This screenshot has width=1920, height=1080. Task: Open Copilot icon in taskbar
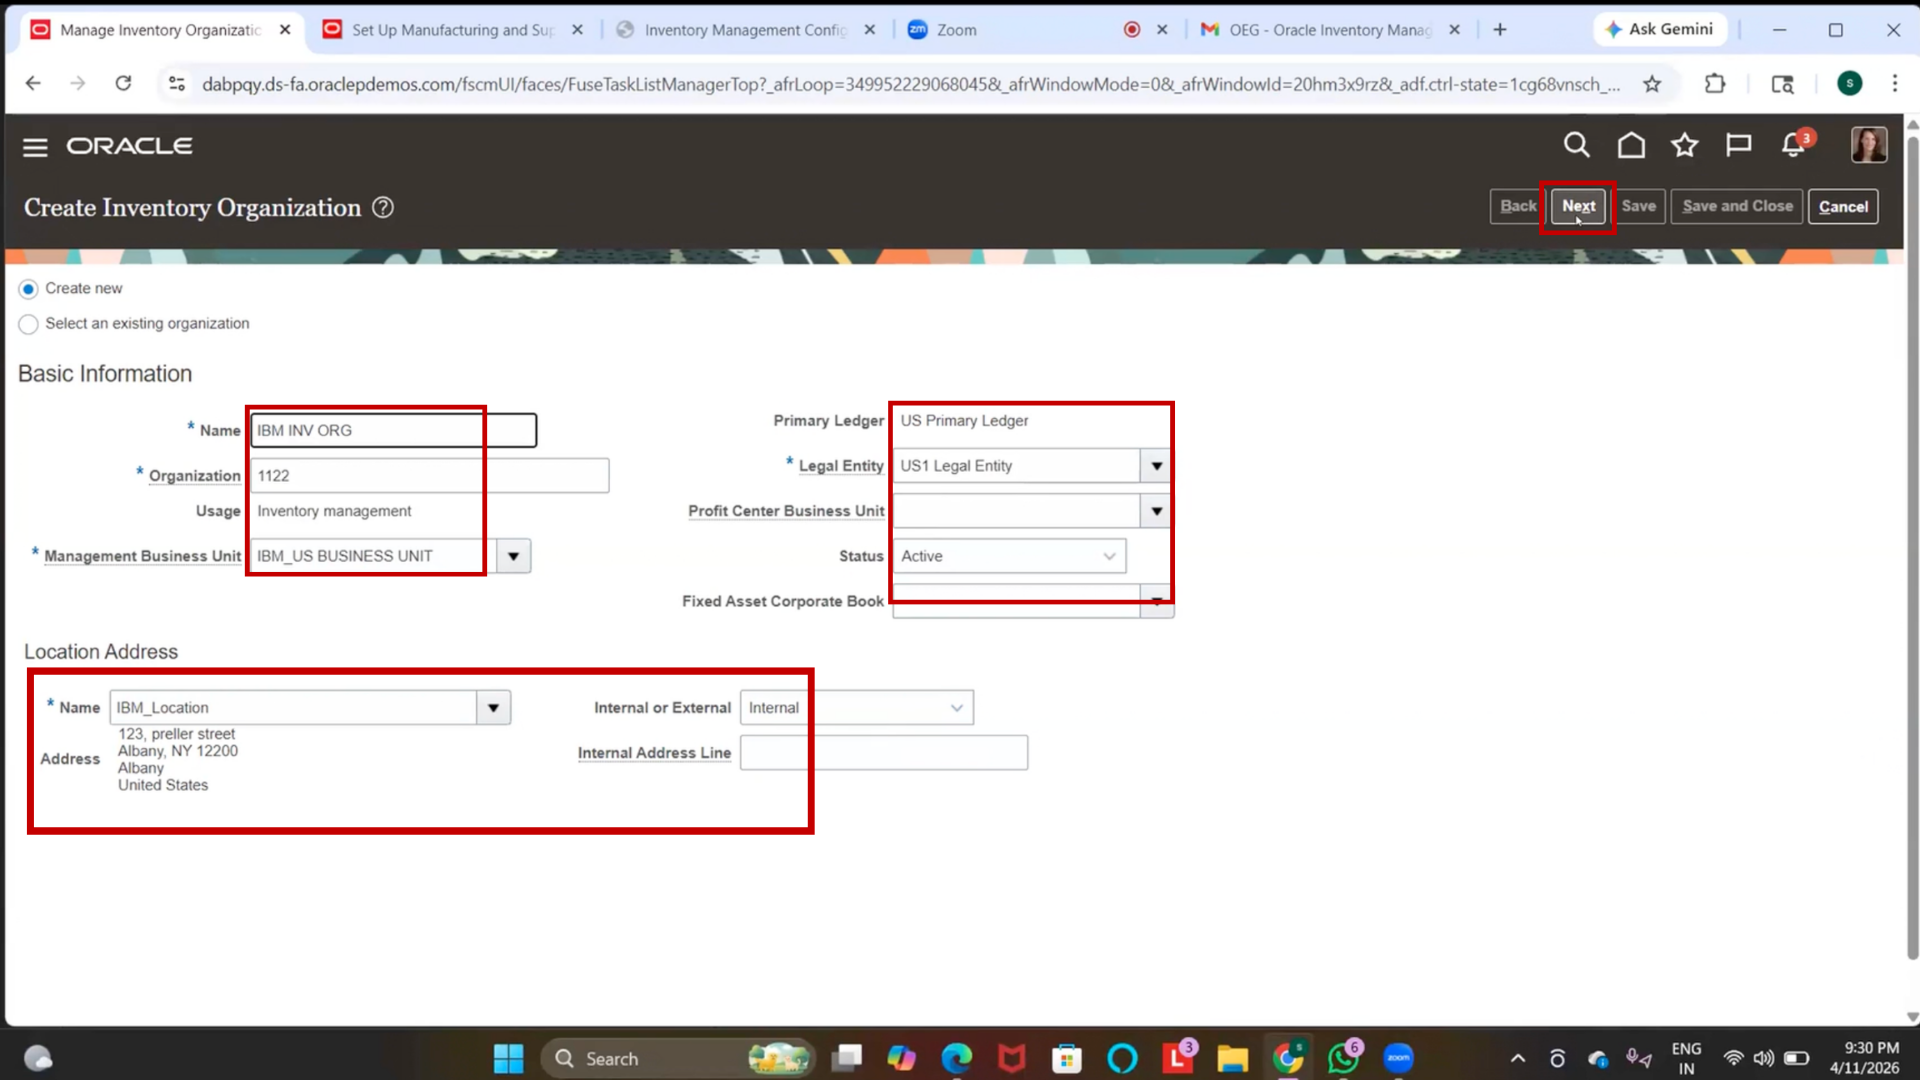pyautogui.click(x=901, y=1058)
